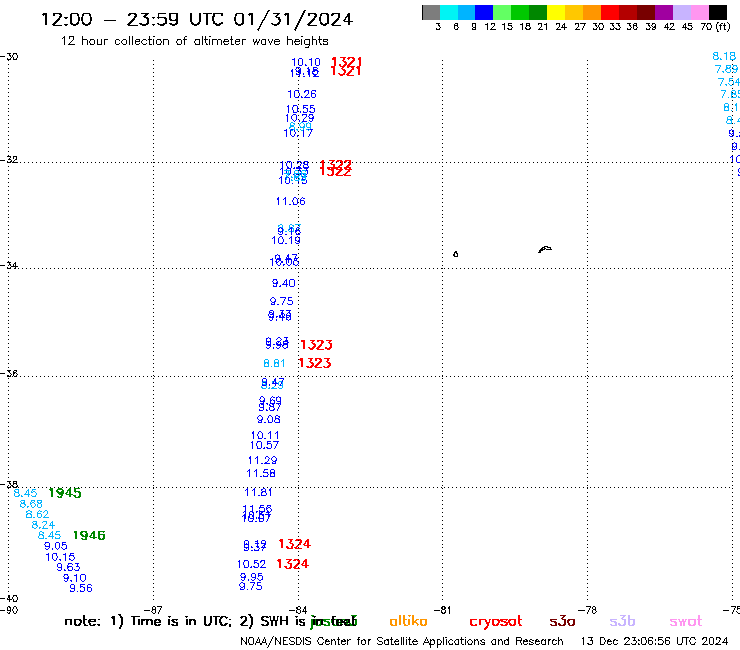Viewport: 740px width, 650px height.
Task: Click the wave height value 10.19
Action: [x=286, y=240]
